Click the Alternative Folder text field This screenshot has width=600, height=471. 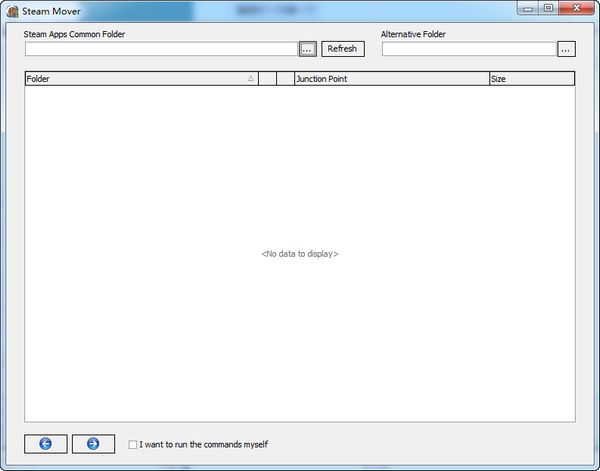(x=469, y=49)
